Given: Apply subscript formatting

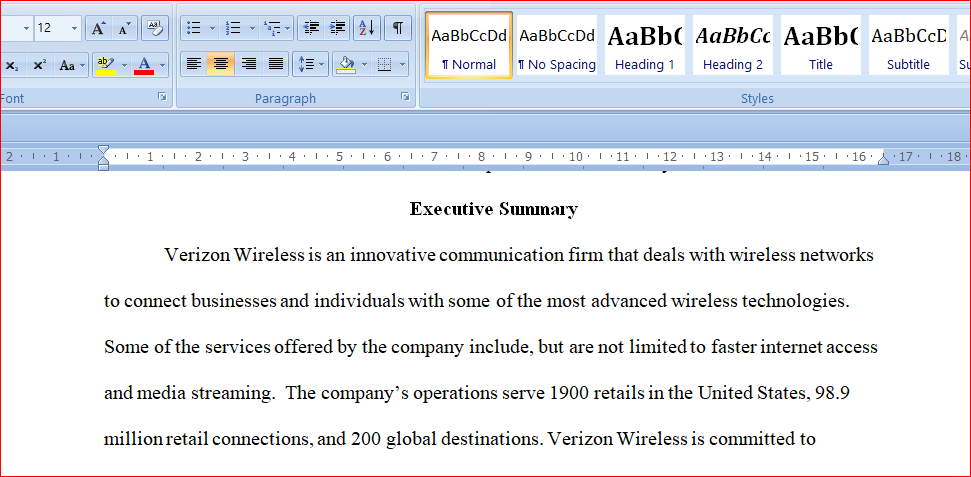Looking at the screenshot, I should click(x=12, y=65).
